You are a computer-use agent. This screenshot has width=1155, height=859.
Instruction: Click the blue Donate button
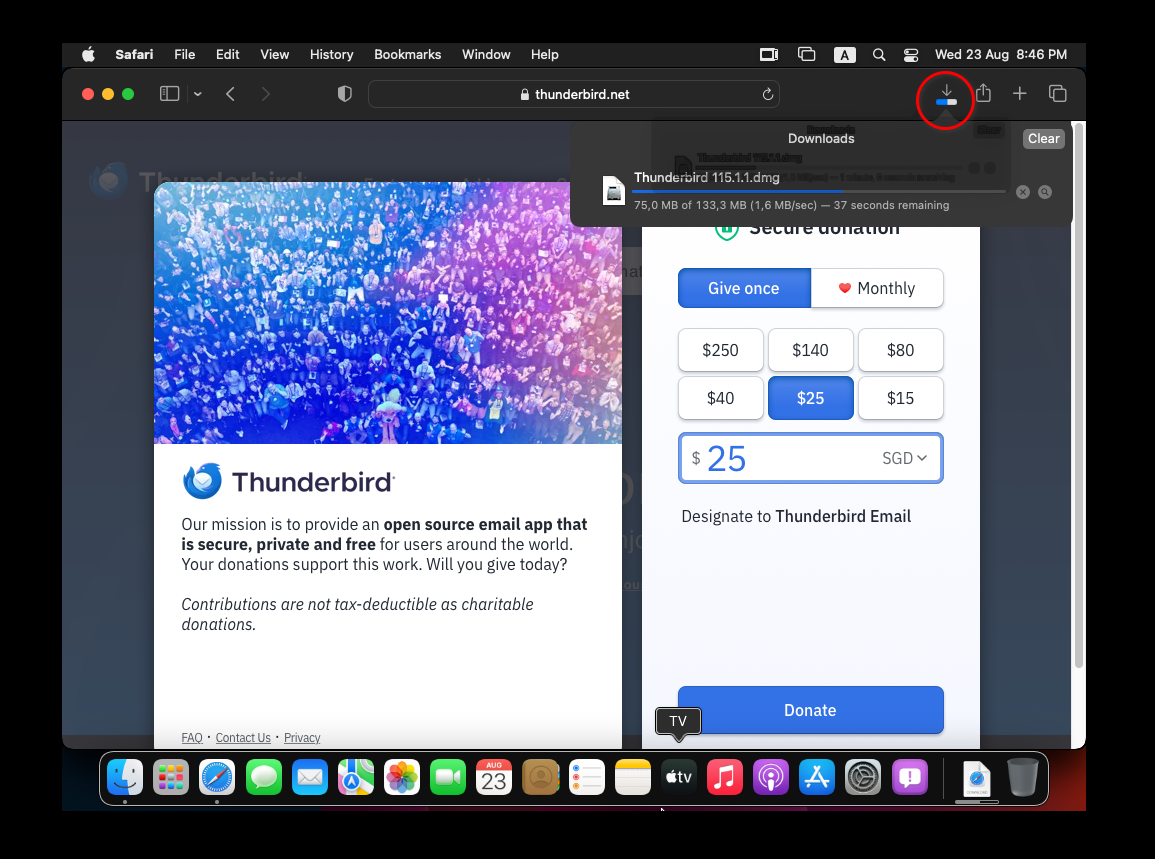[x=810, y=710]
